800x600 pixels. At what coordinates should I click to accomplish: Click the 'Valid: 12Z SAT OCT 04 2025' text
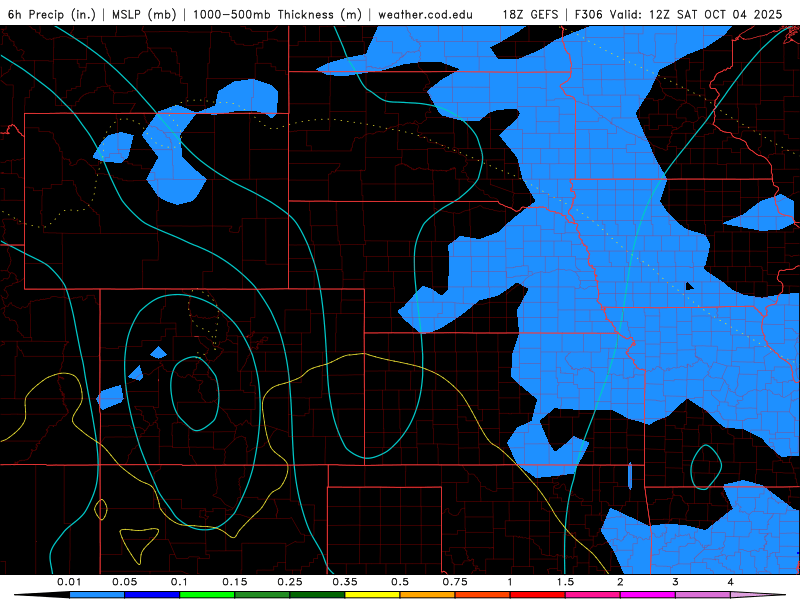(x=694, y=14)
